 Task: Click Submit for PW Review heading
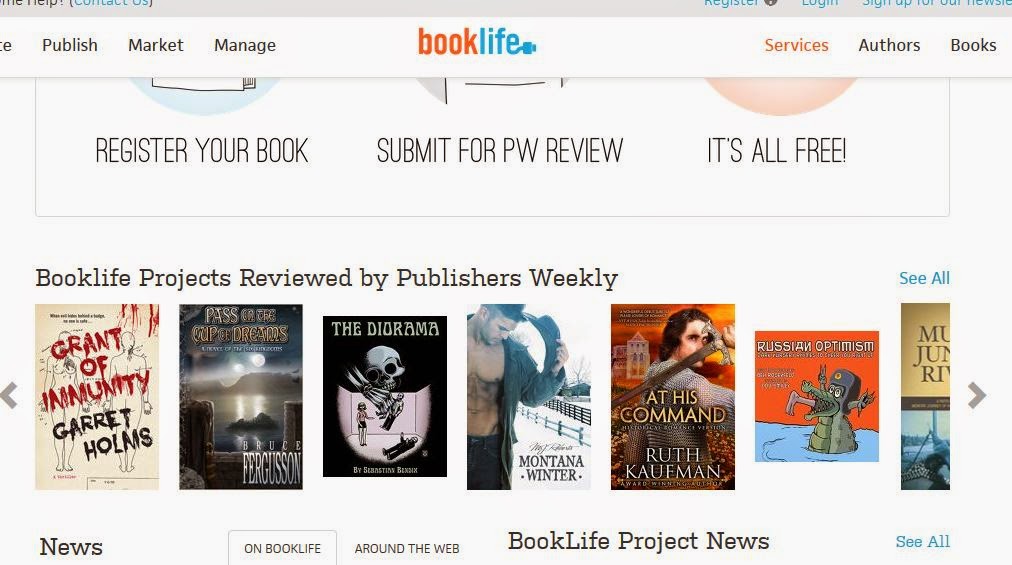tap(500, 151)
